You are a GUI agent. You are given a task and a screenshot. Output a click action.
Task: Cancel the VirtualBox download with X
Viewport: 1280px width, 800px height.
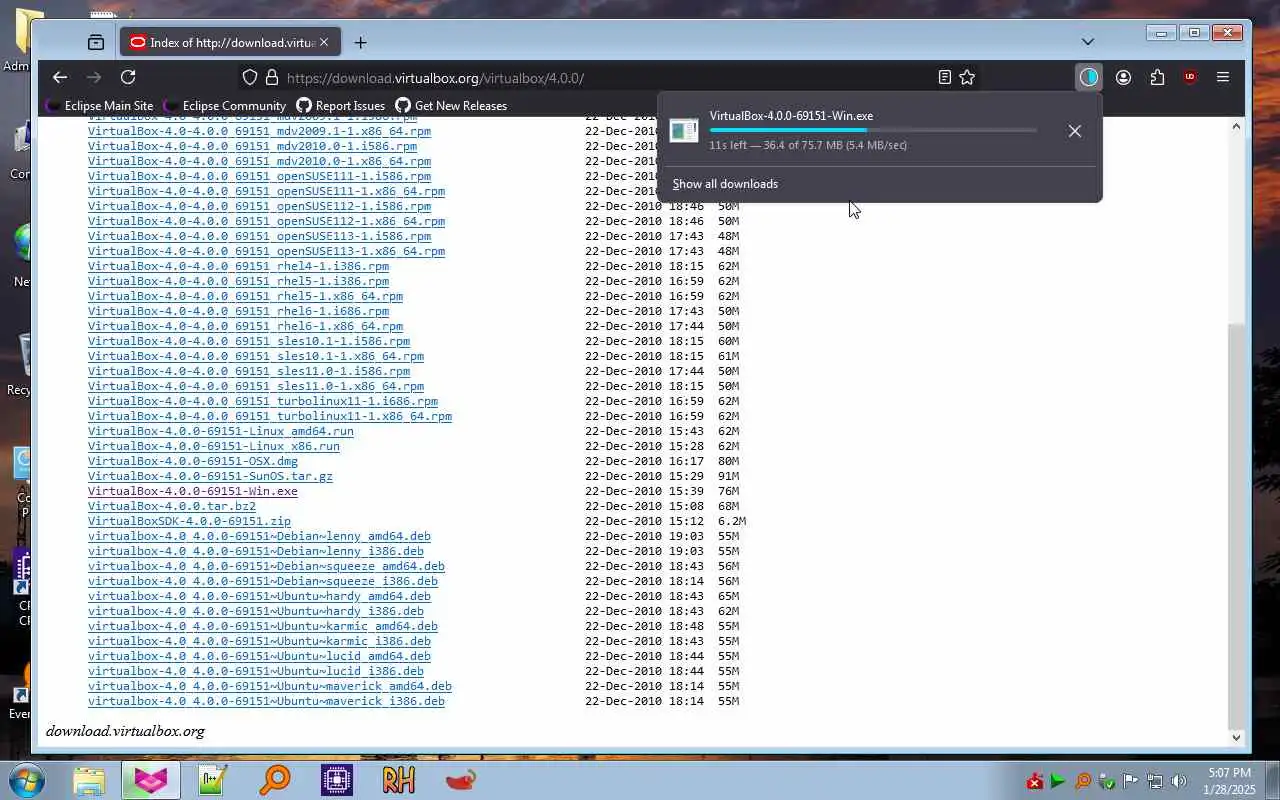pyautogui.click(x=1074, y=131)
